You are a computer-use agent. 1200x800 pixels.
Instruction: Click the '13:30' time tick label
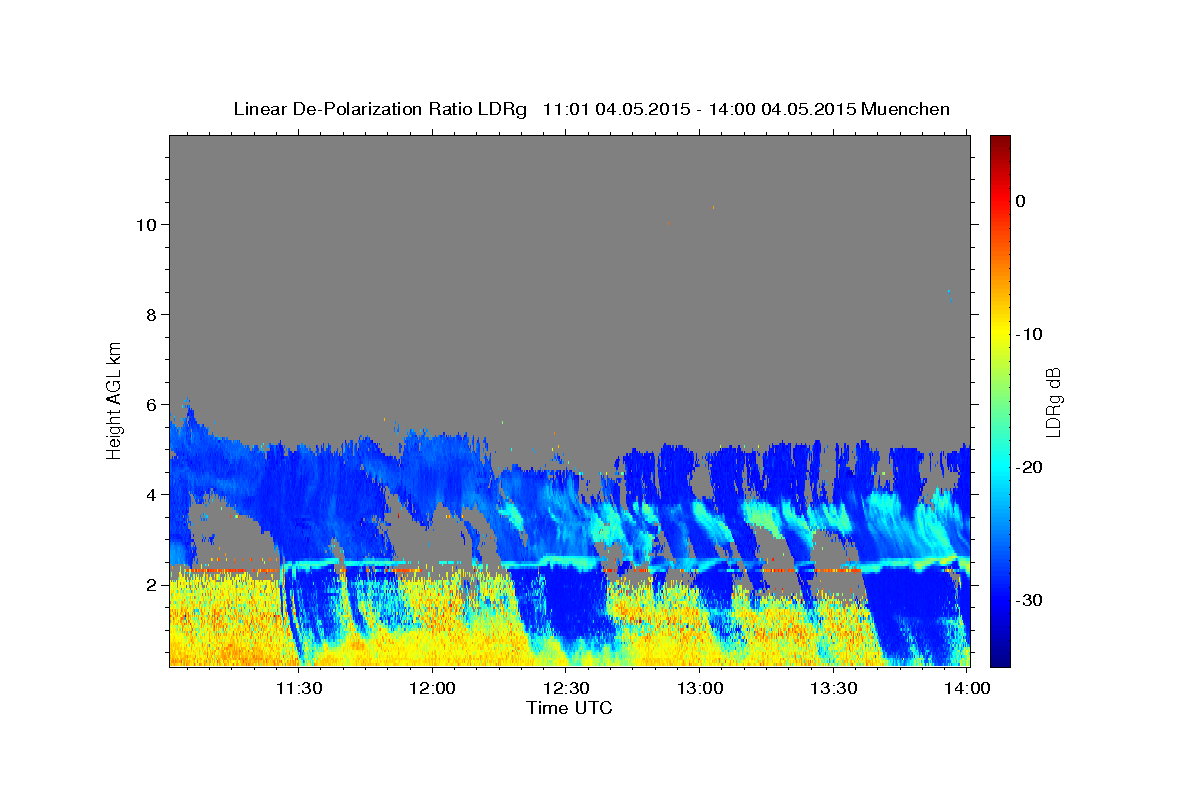click(x=834, y=688)
